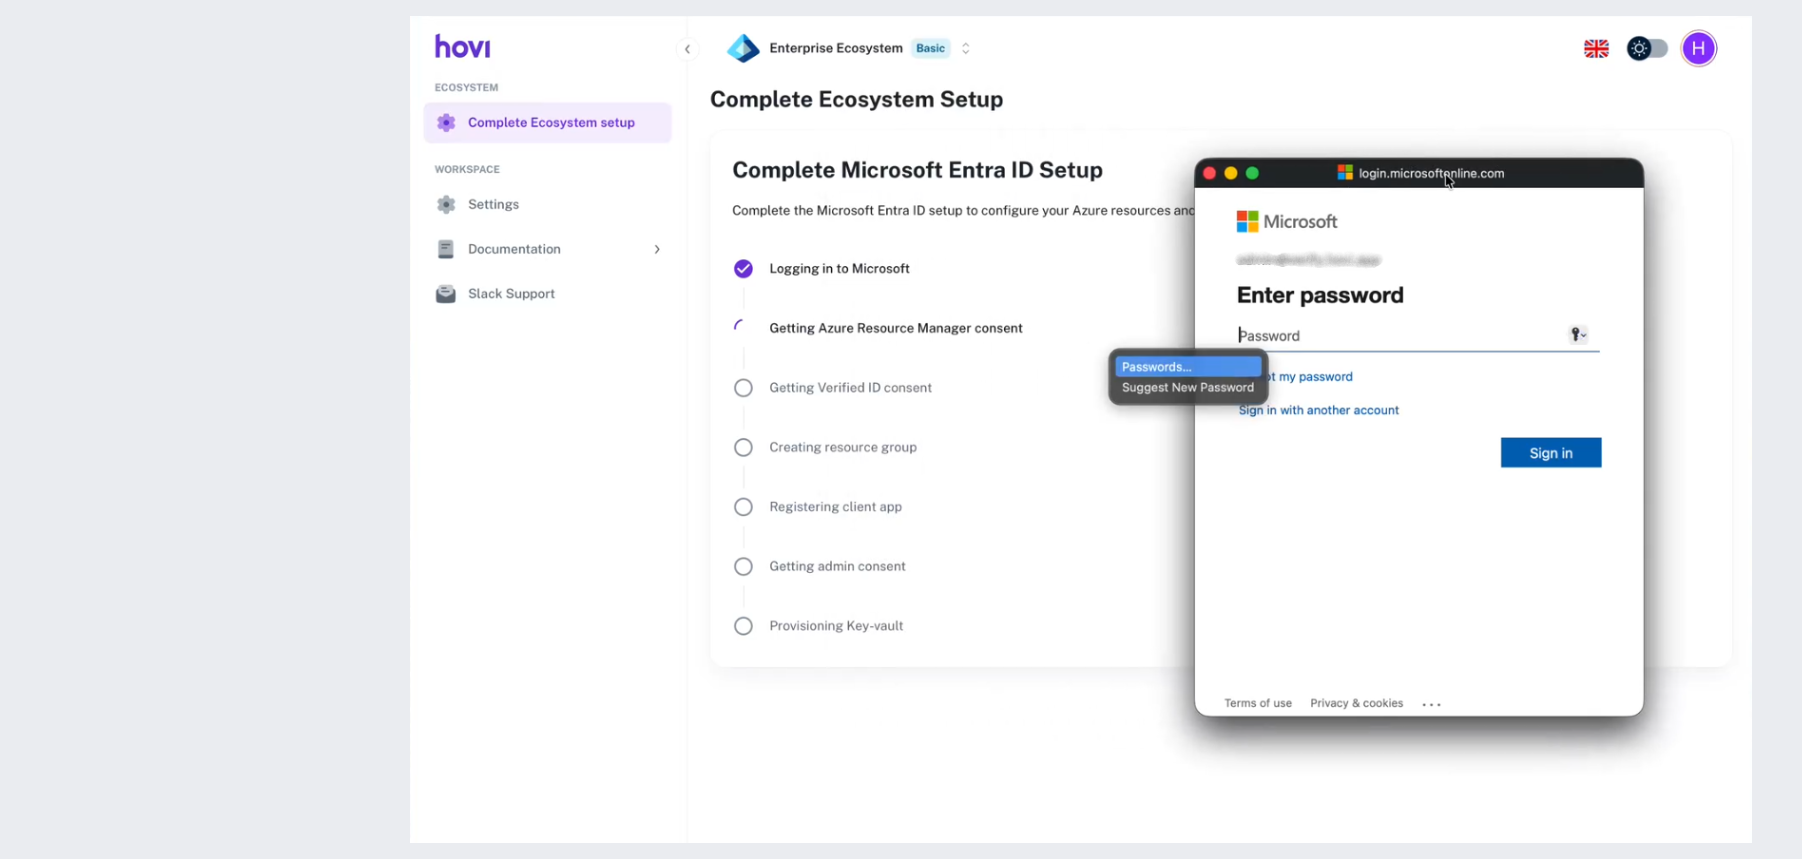The width and height of the screenshot is (1802, 859).
Task: Click the Provisioning Key-vault step circle
Action: coord(743,626)
